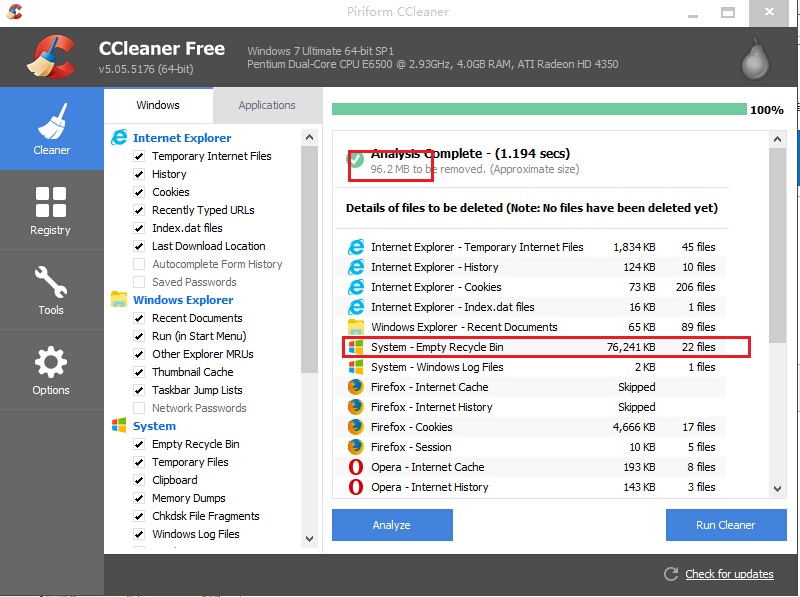The height and width of the screenshot is (597, 800).
Task: Click Windows icon beside Windows Log Files result
Action: point(356,367)
